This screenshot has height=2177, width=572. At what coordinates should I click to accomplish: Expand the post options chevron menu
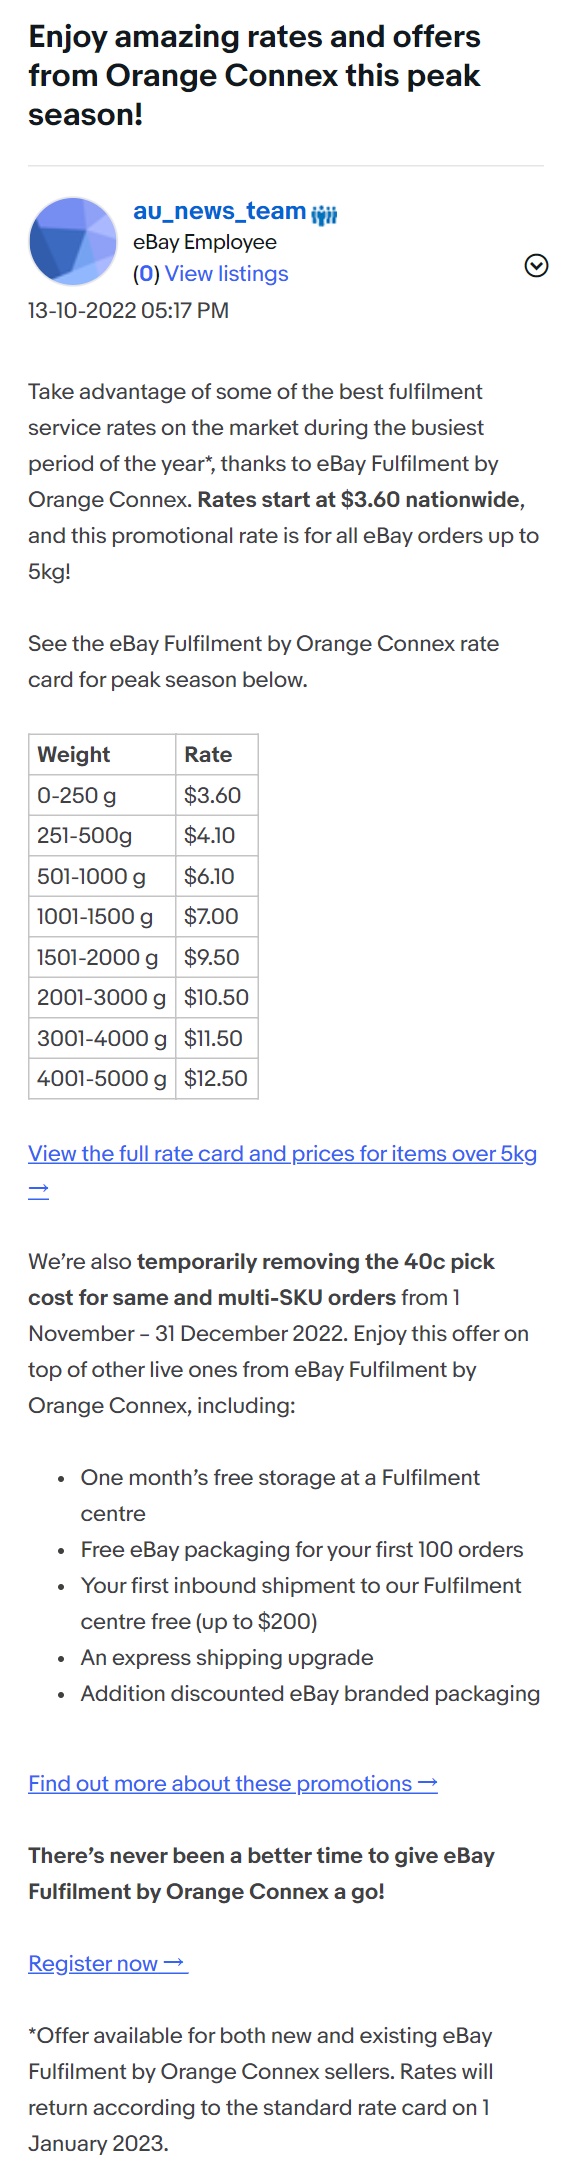coord(537,265)
